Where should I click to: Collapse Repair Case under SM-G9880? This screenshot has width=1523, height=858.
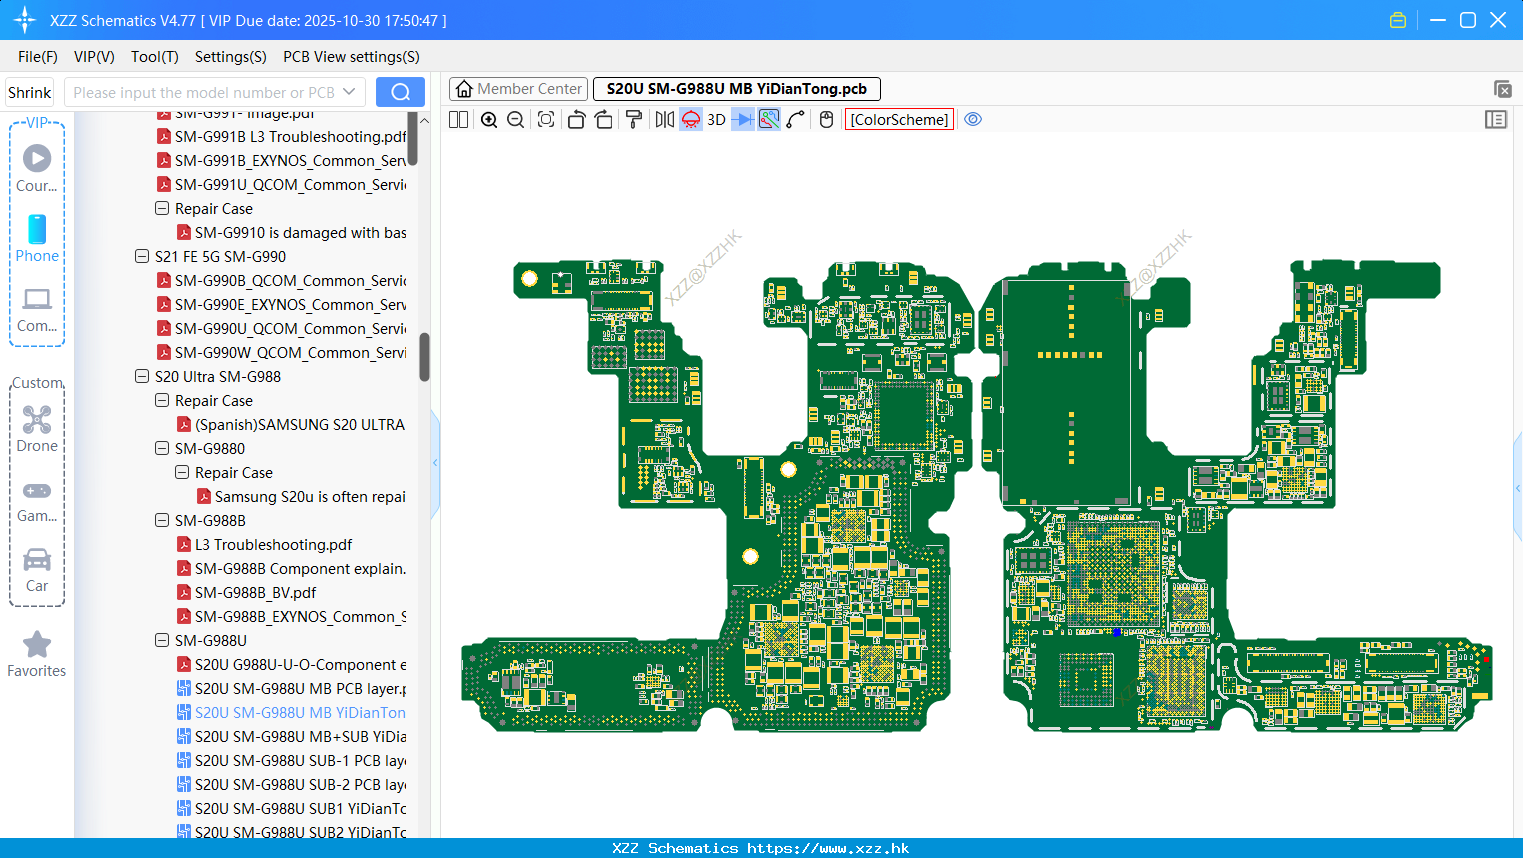pyautogui.click(x=182, y=472)
